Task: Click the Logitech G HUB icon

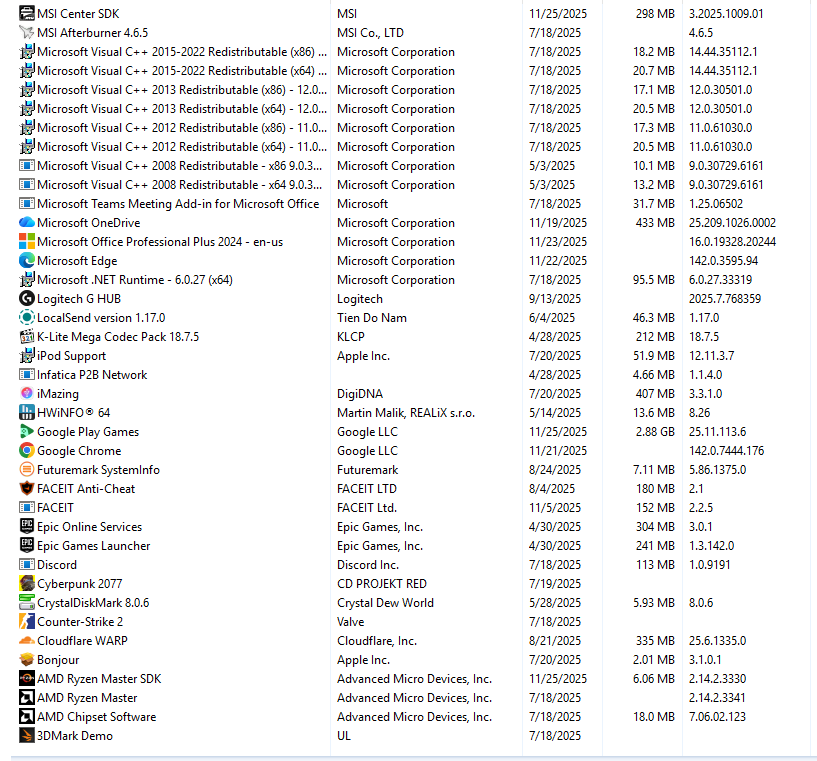Action: click(x=27, y=298)
